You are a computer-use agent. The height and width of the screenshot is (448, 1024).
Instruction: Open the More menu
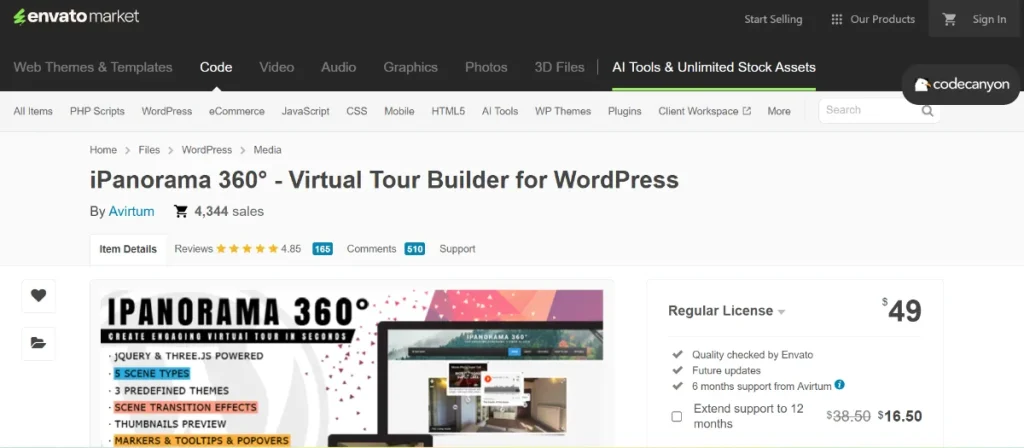(778, 111)
